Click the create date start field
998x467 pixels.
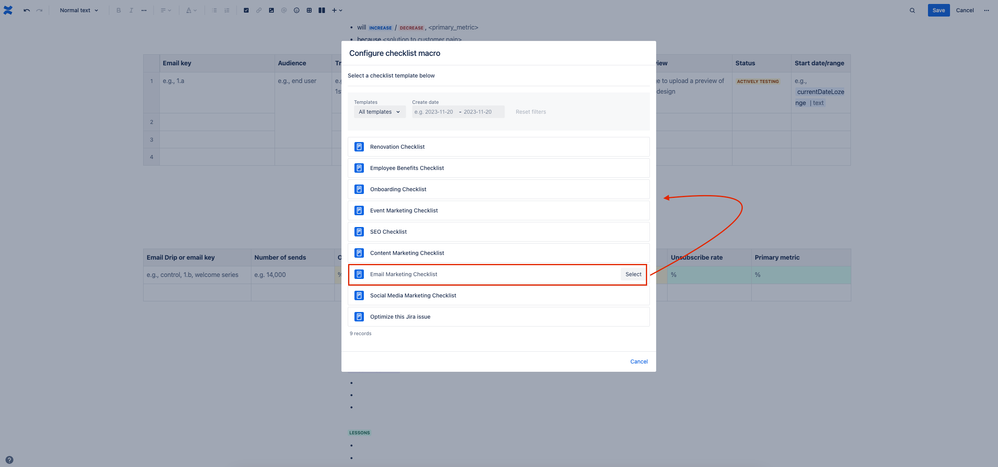pyautogui.click(x=434, y=112)
